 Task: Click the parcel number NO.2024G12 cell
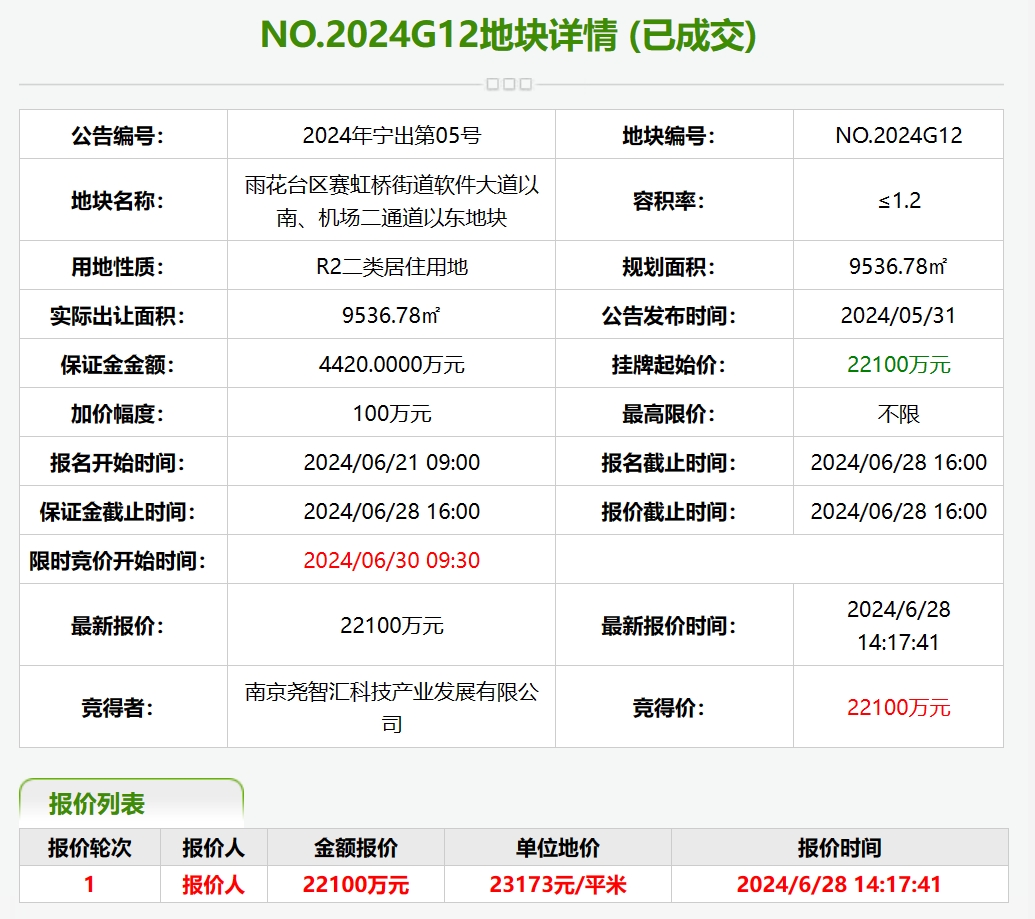pyautogui.click(x=898, y=135)
